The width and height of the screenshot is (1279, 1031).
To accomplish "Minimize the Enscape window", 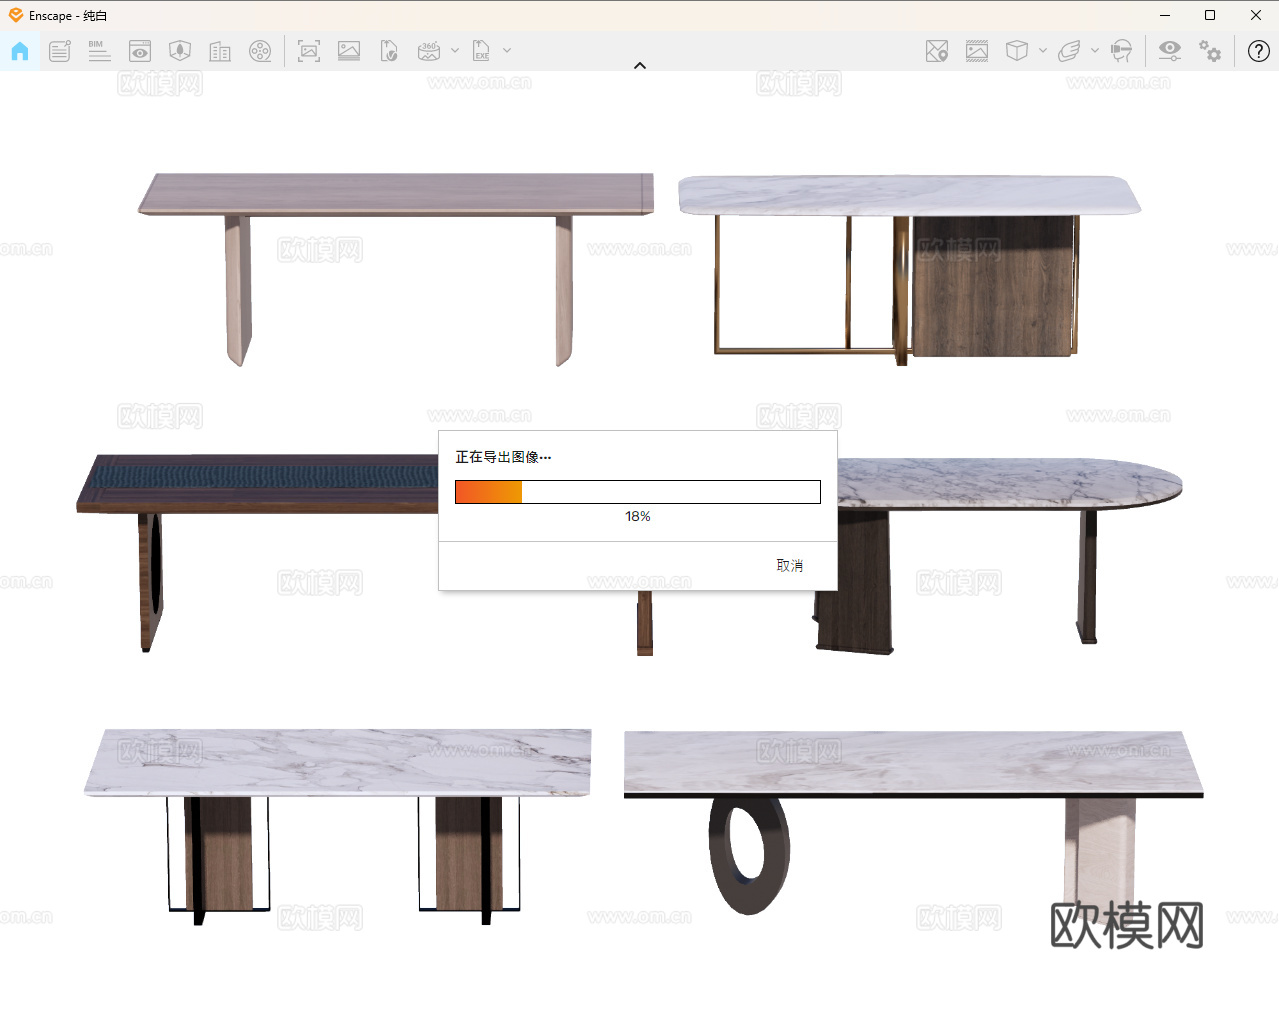I will click(1165, 15).
